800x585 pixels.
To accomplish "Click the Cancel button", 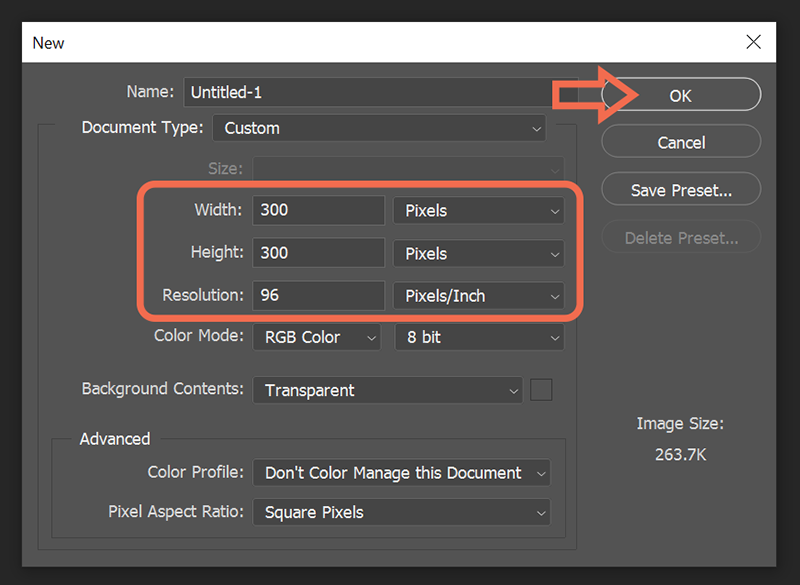I will pyautogui.click(x=681, y=142).
